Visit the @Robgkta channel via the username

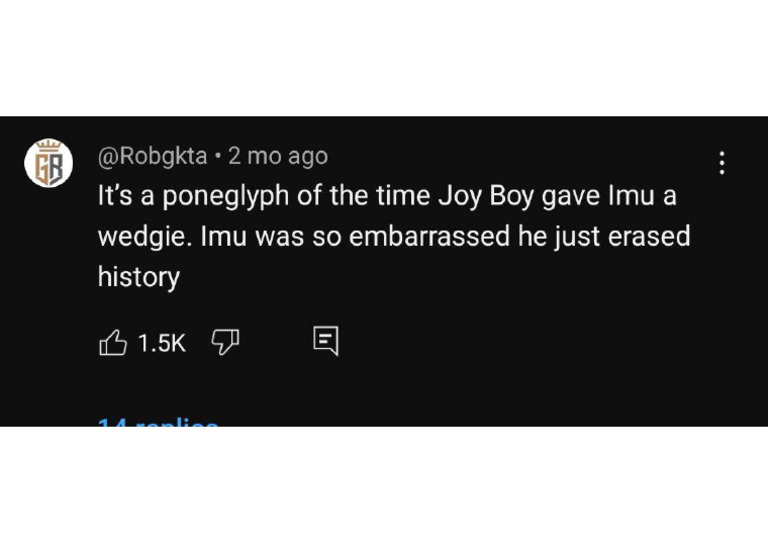[x=152, y=156]
